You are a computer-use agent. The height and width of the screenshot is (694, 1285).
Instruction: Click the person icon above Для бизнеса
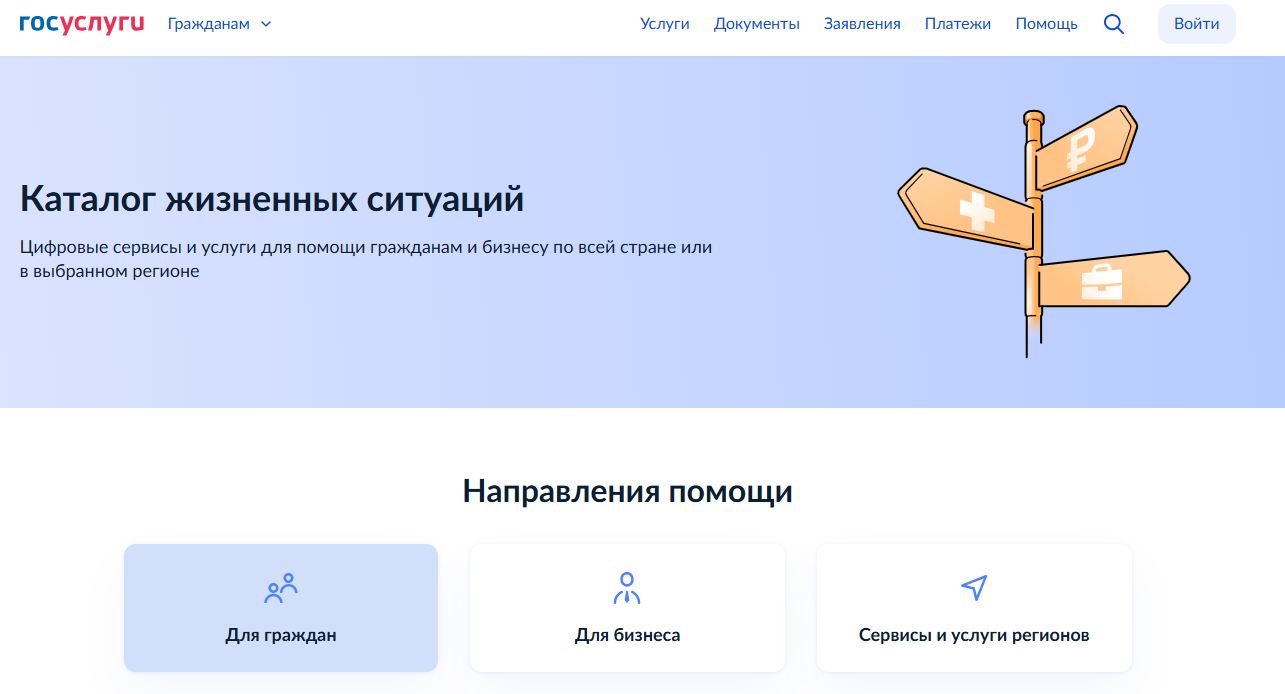pyautogui.click(x=627, y=588)
